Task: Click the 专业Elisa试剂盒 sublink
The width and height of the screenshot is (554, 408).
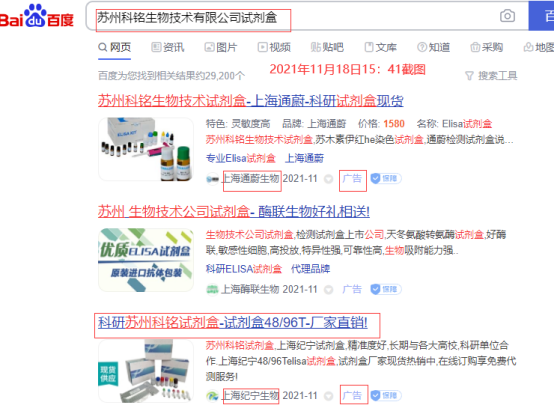Action: point(241,158)
